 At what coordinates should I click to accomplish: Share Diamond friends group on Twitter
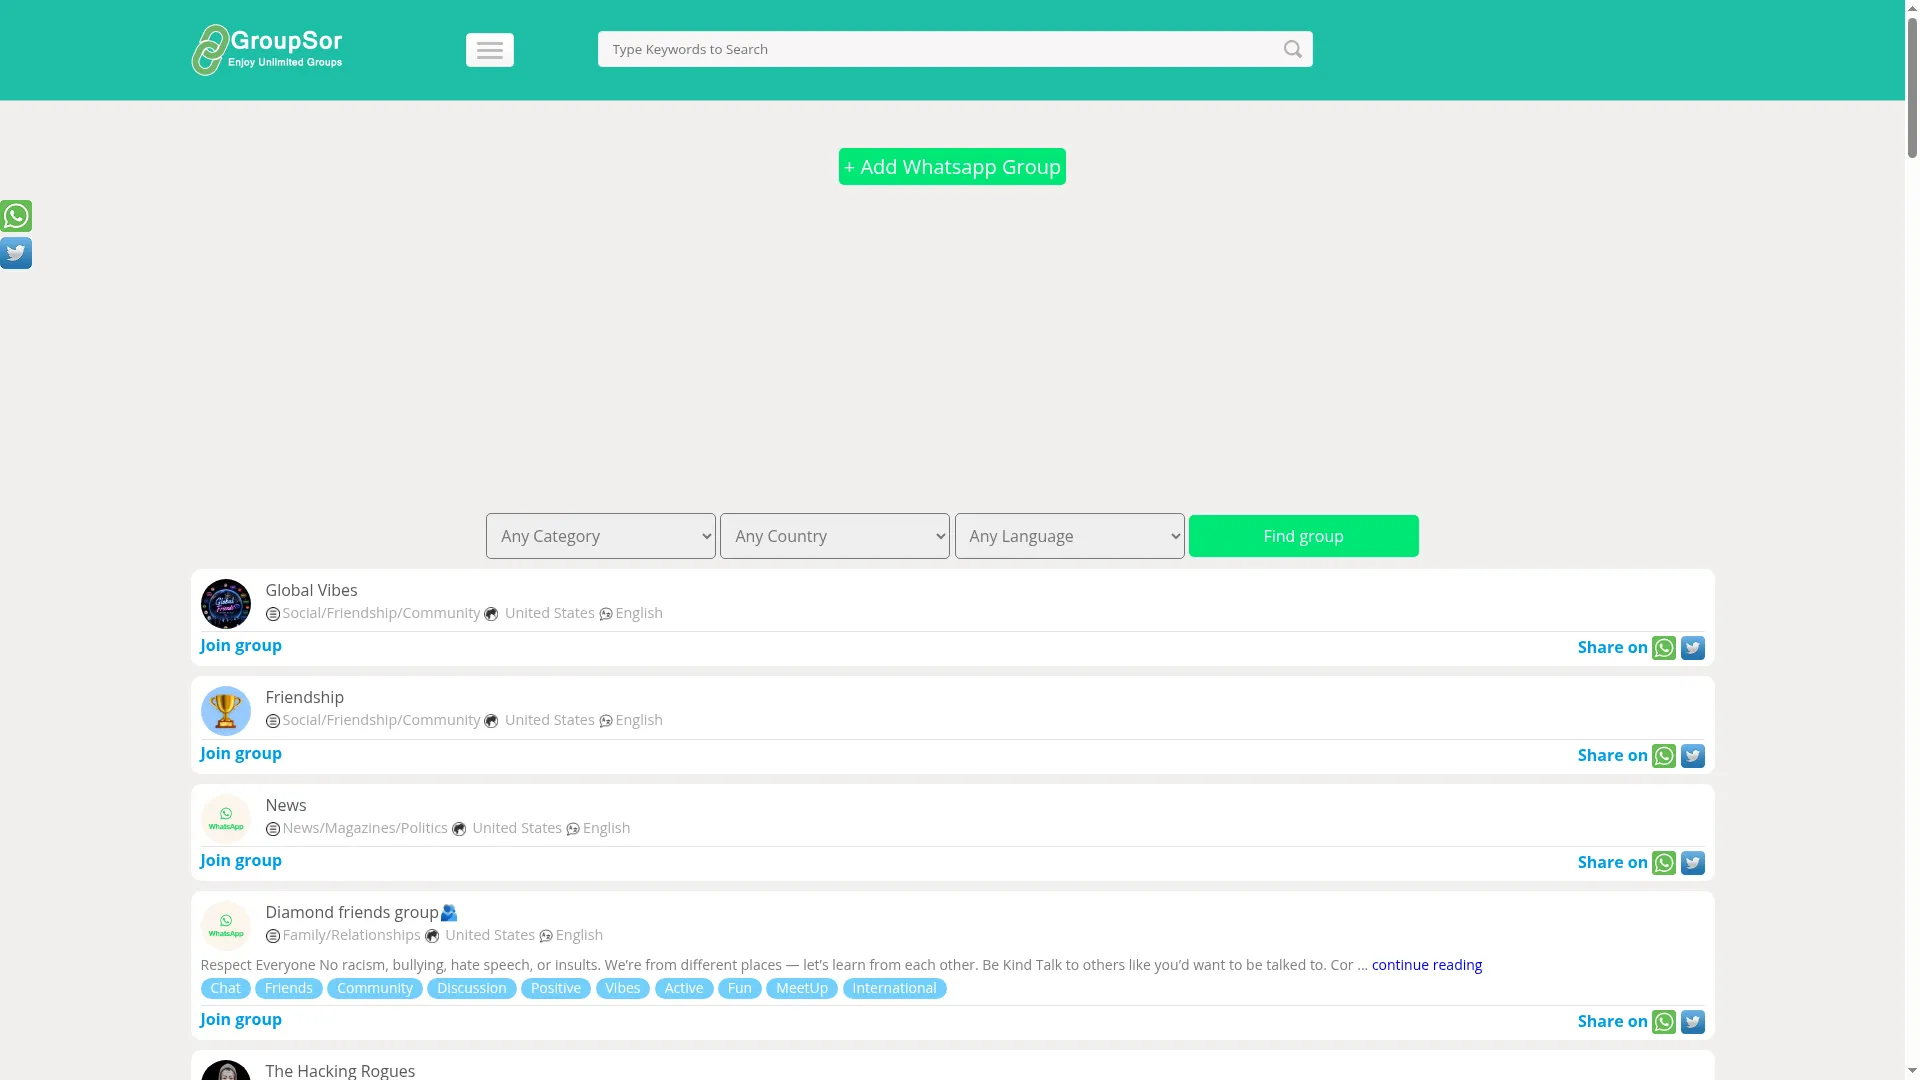1693,1022
